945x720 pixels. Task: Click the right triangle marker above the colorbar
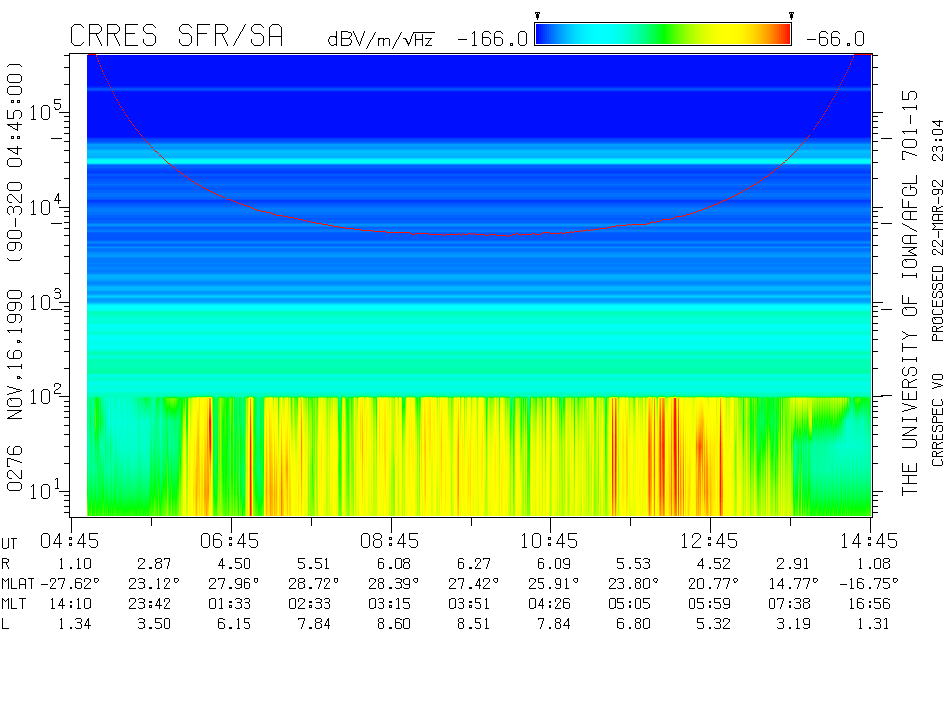click(791, 16)
